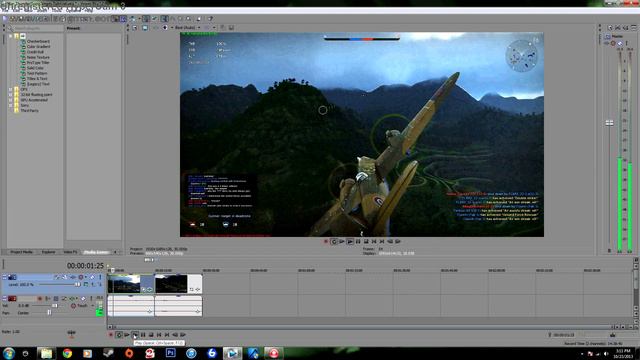Viewport: 640px width, 360px height.
Task: Open the Touch automation mode dropdown
Action: 93,306
